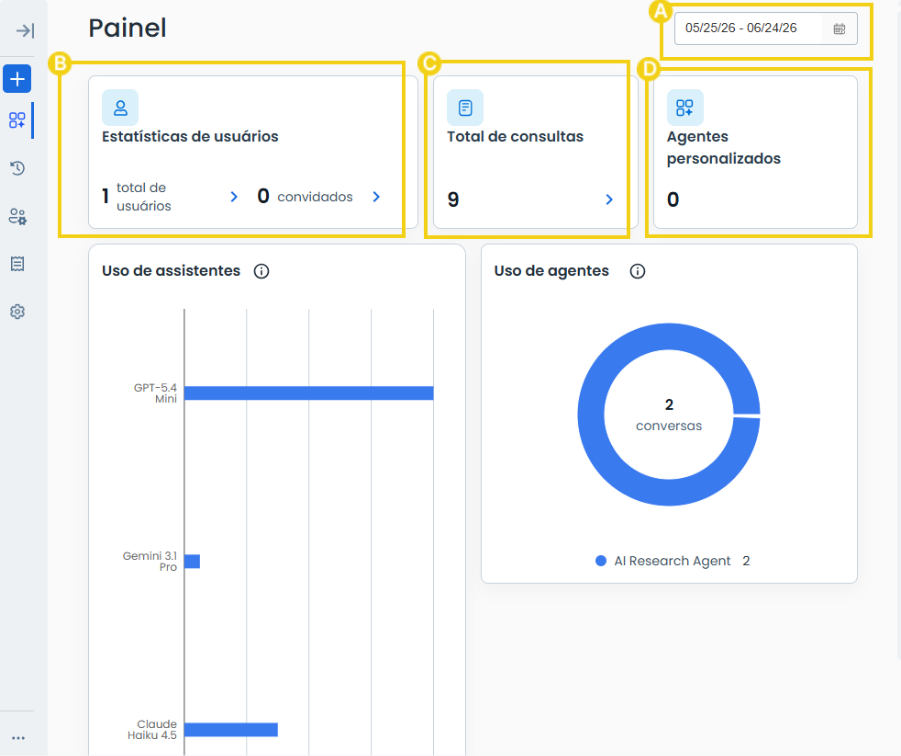Show info tooltip for Uso de agentes
Image resolution: width=901 pixels, height=756 pixels.
point(637,271)
